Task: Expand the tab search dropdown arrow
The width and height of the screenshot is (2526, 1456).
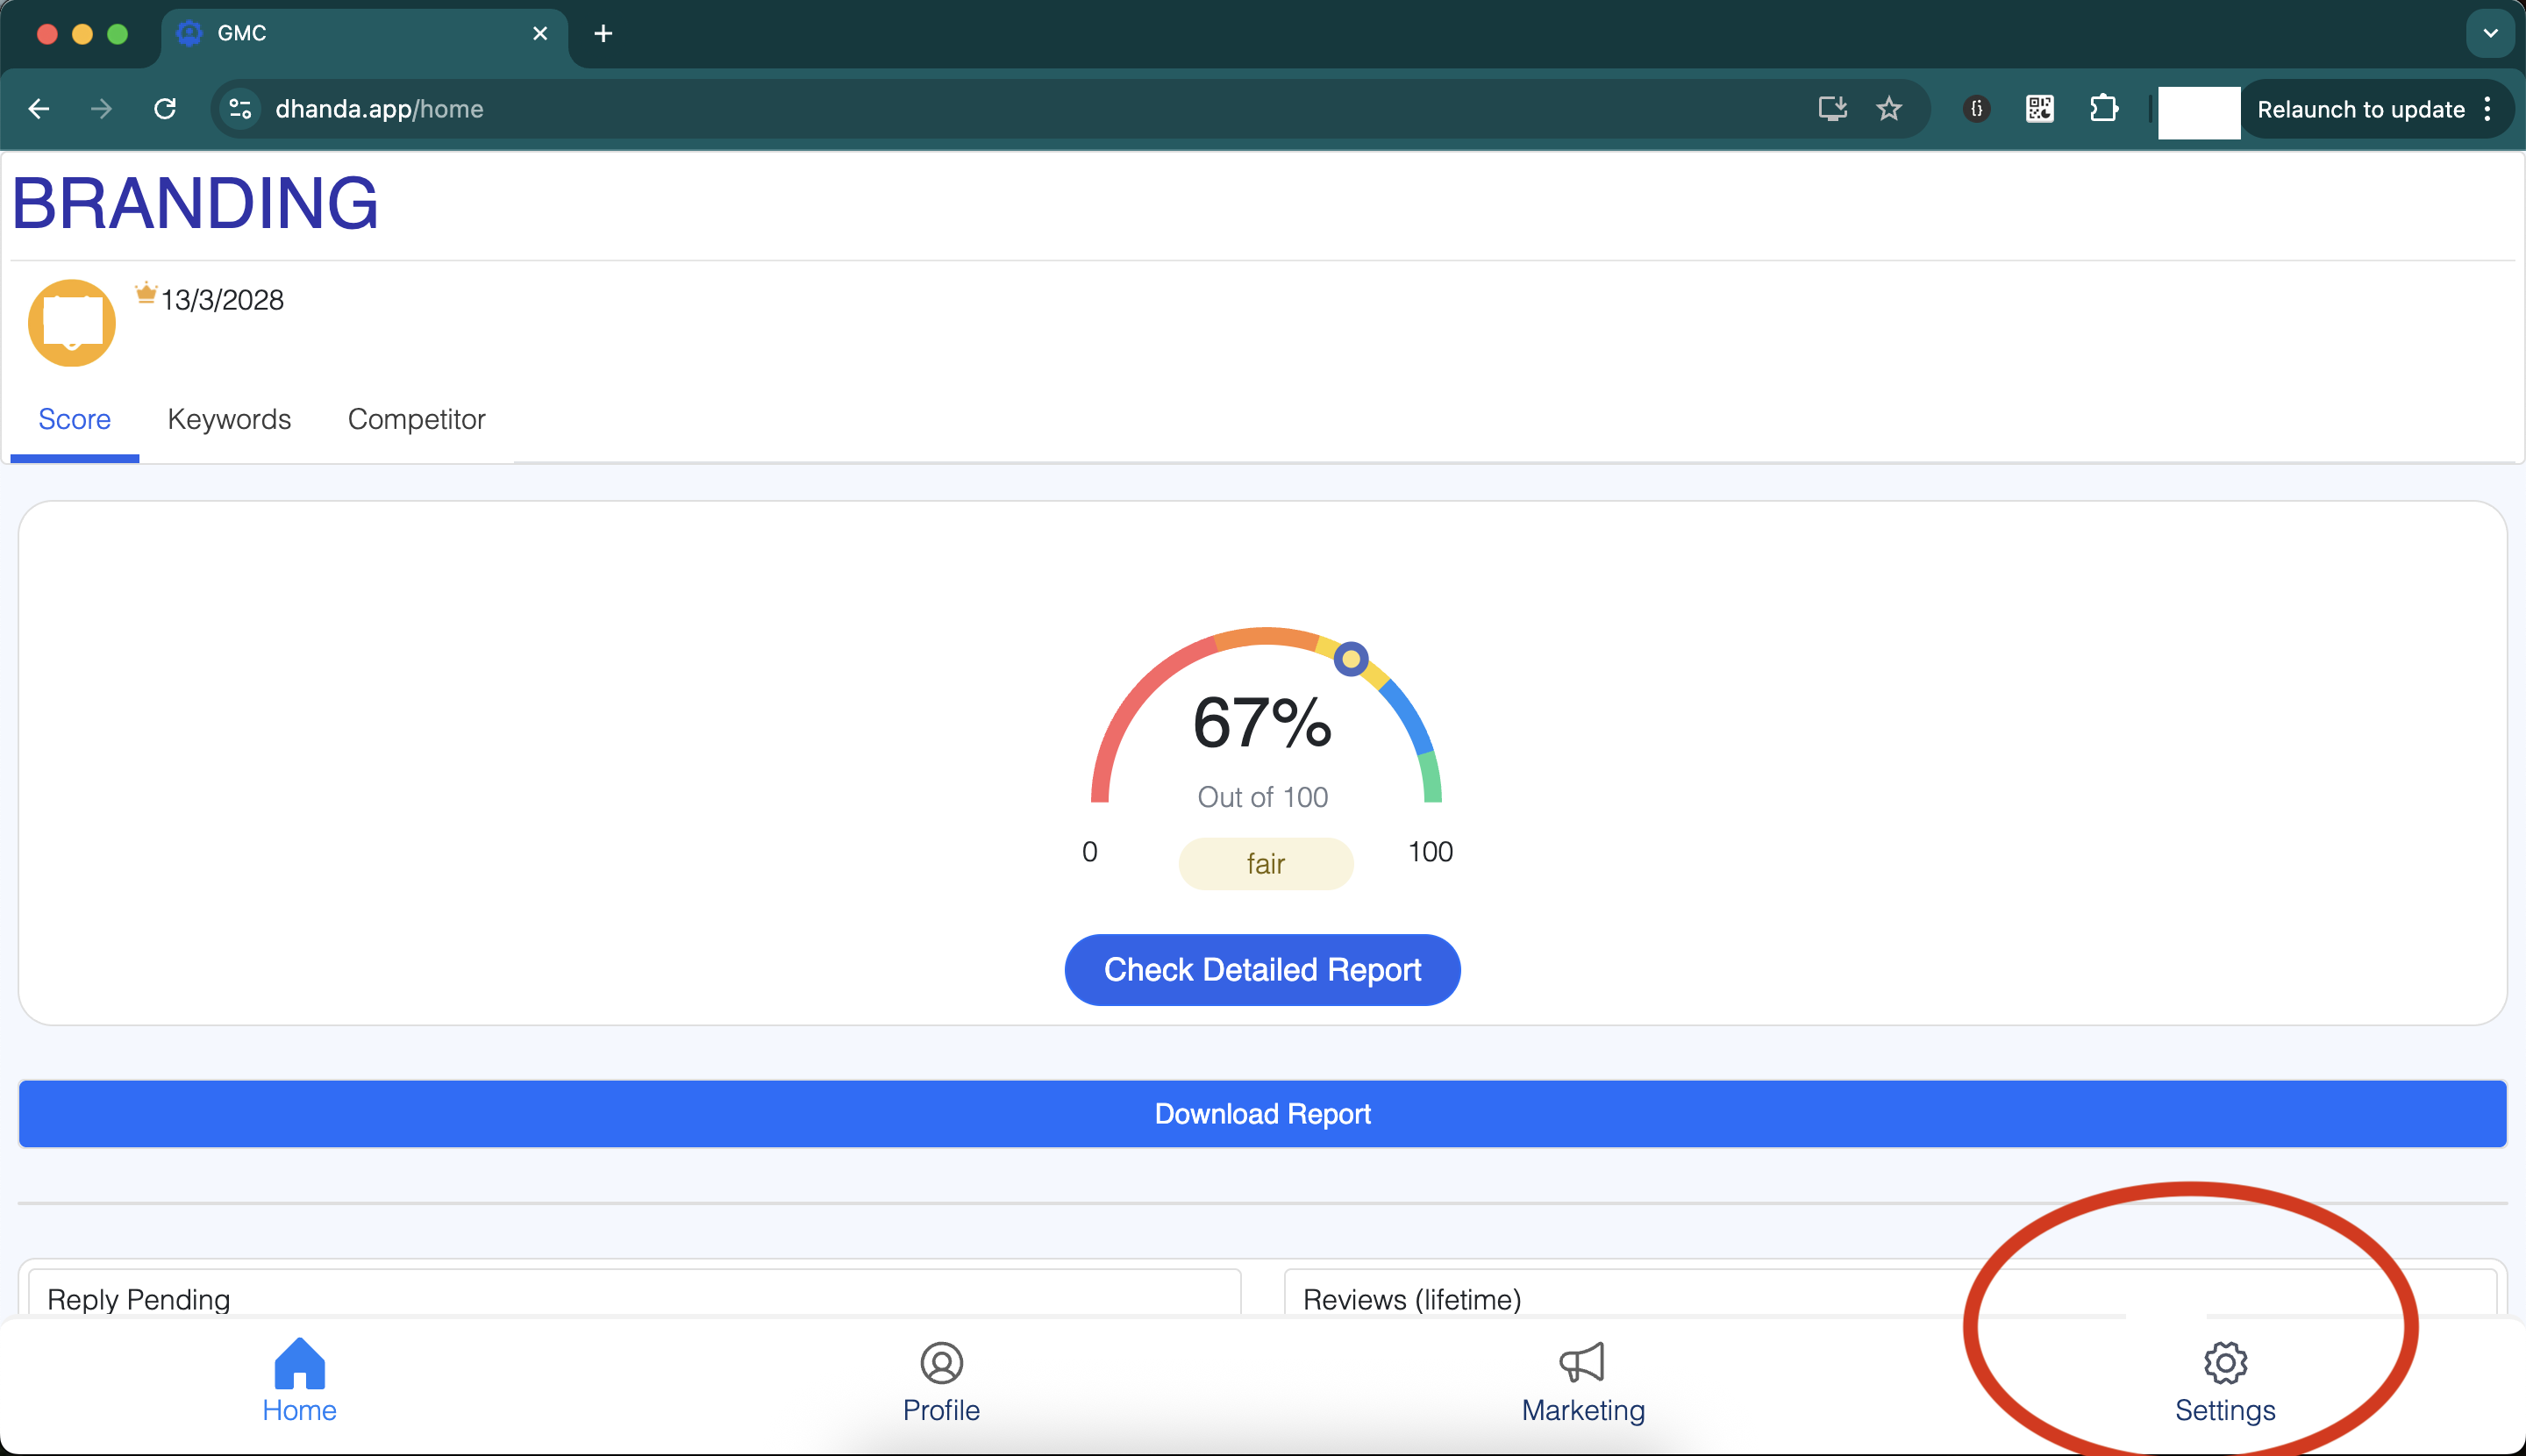Action: 2490,34
